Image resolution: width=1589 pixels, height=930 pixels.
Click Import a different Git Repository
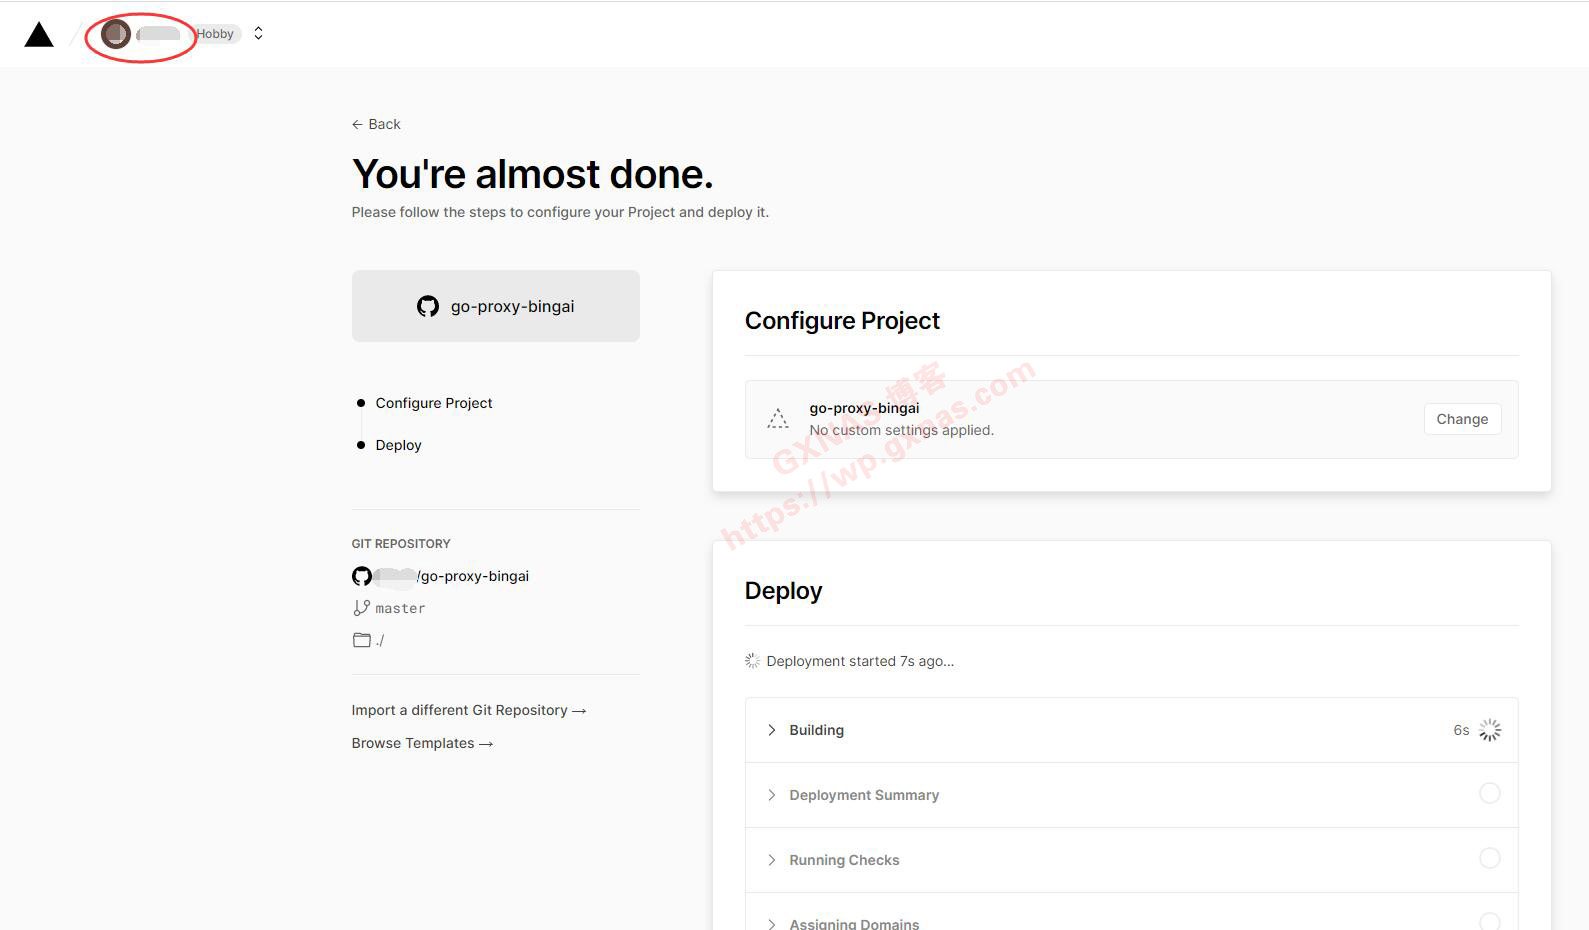[x=468, y=710]
